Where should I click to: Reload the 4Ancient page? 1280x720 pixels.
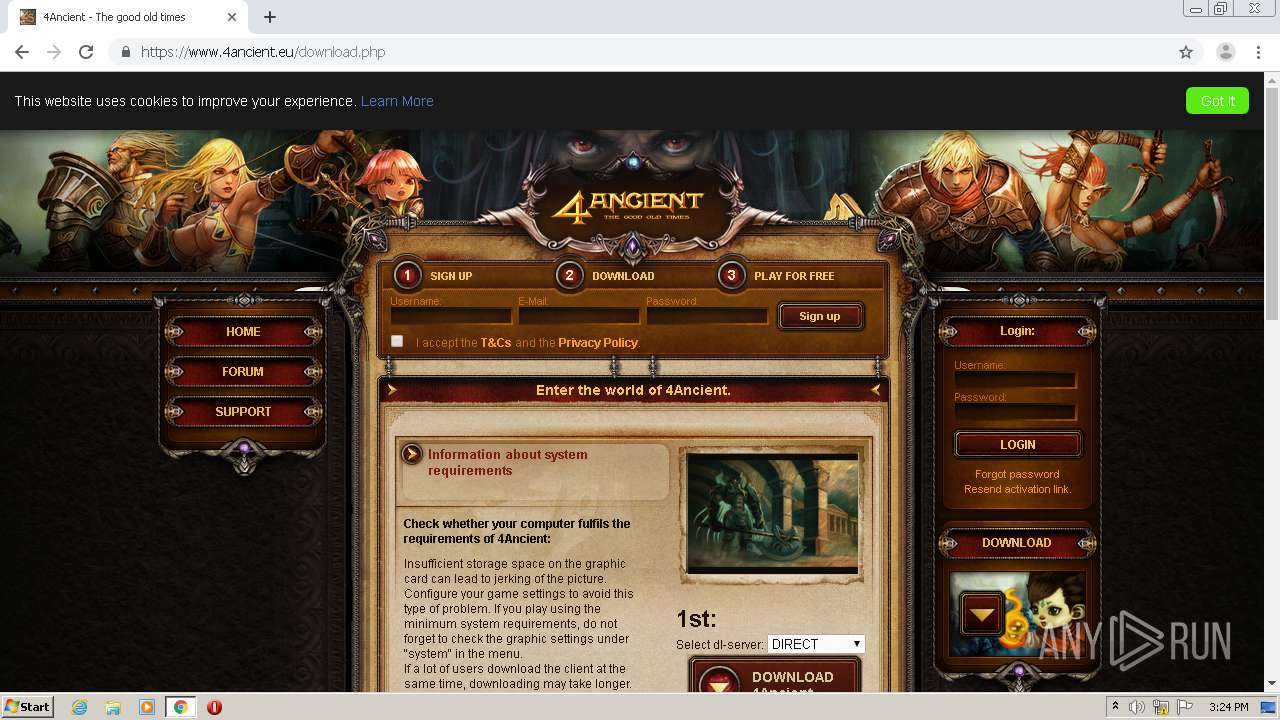click(x=86, y=52)
